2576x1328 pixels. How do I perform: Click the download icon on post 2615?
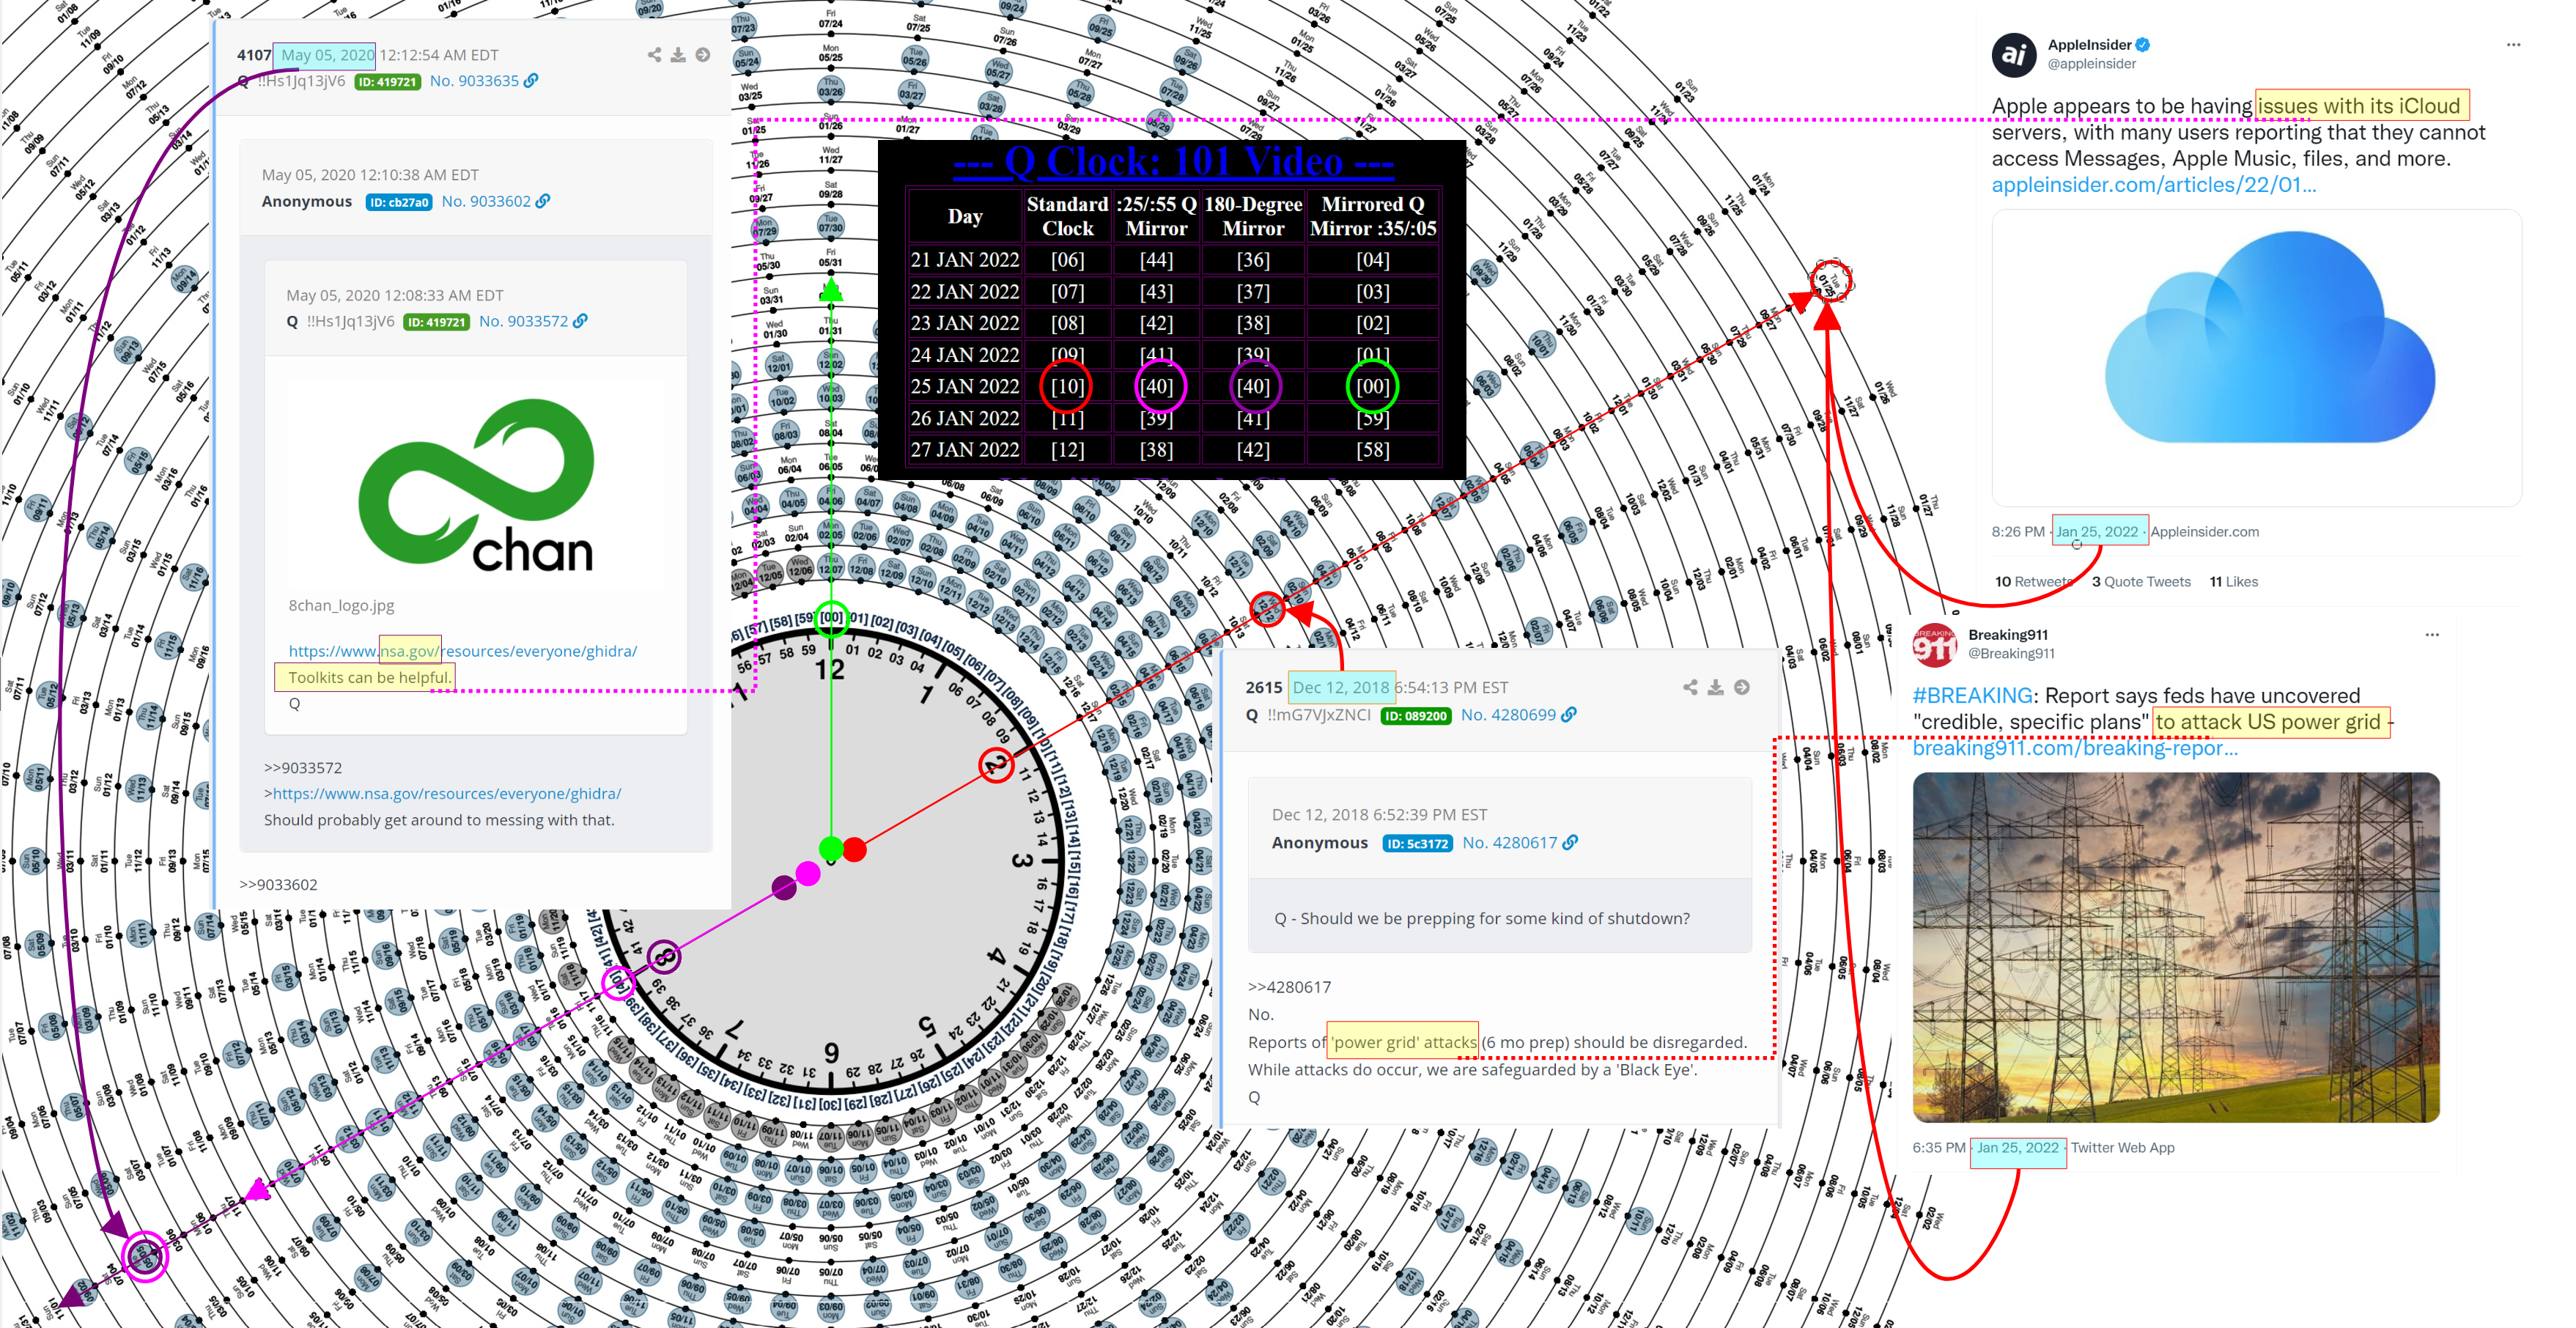click(1715, 687)
